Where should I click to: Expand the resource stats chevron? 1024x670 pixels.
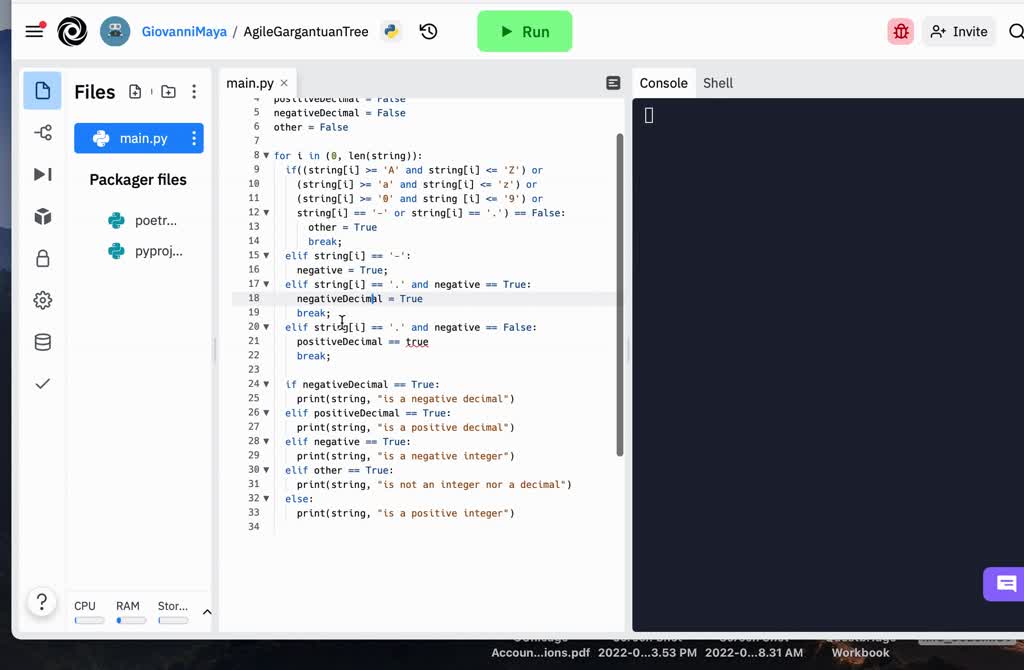207,612
